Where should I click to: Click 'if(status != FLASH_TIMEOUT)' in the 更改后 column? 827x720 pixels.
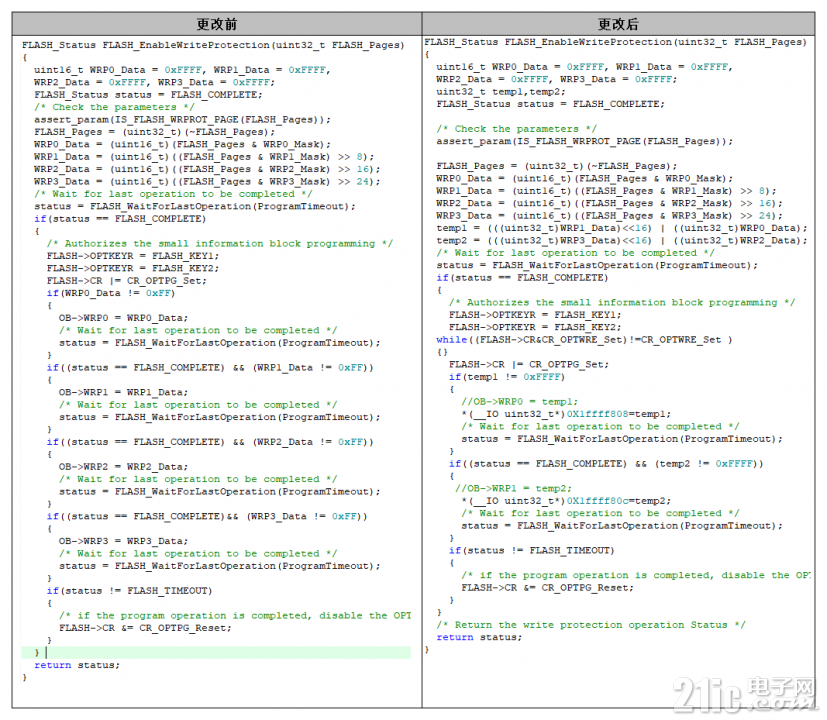(532, 551)
